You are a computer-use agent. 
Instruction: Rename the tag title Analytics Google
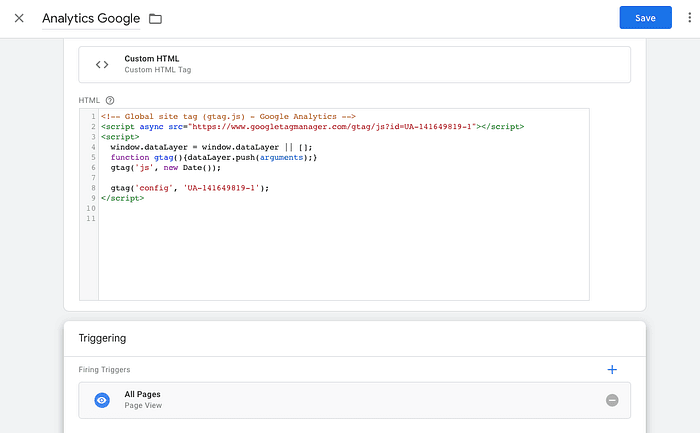click(91, 18)
